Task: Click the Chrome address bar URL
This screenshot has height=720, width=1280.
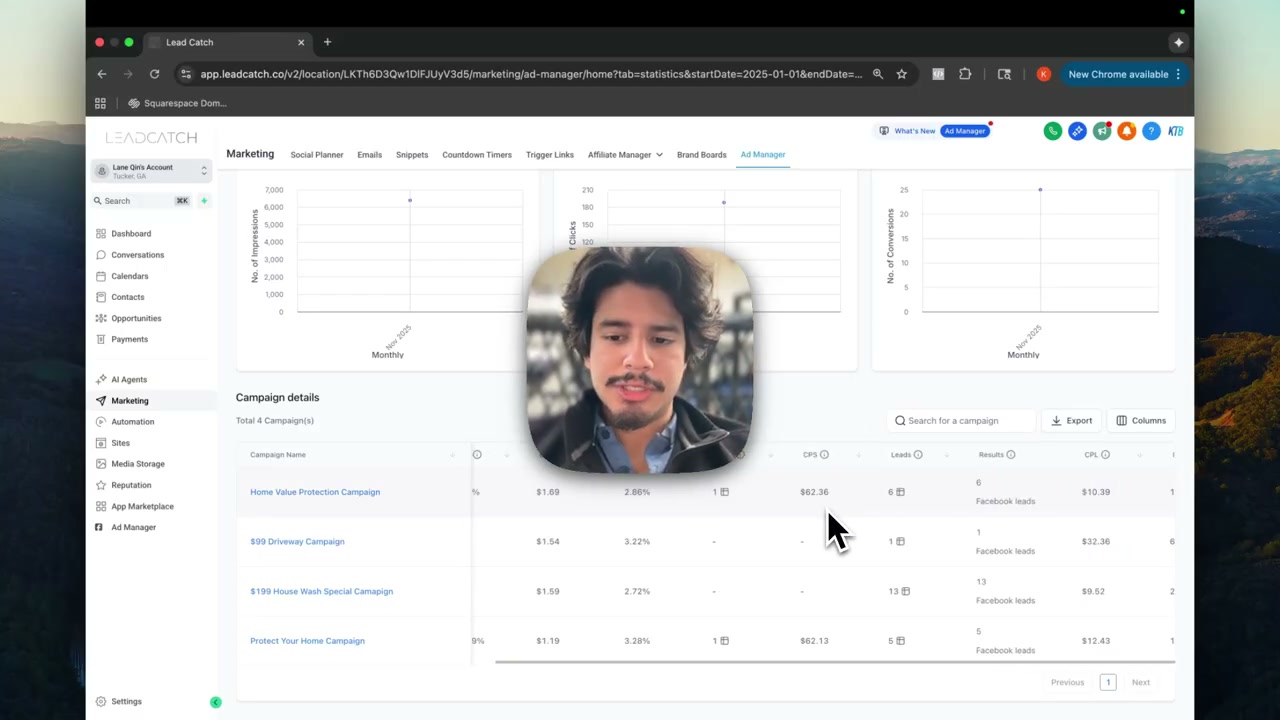Action: coord(531,74)
